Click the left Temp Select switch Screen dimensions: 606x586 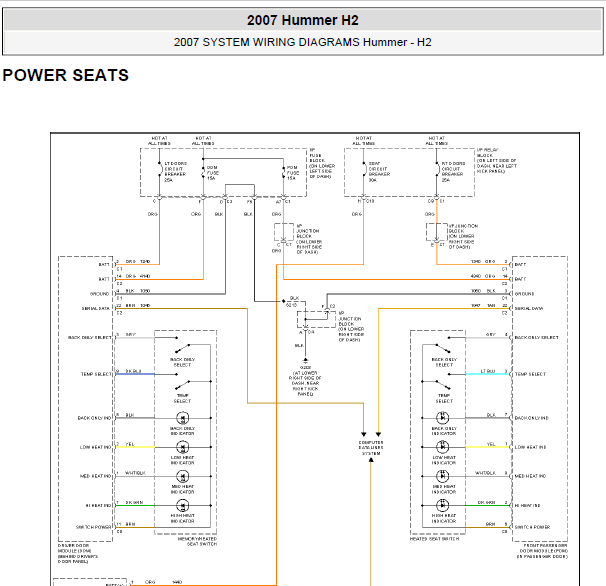click(183, 384)
